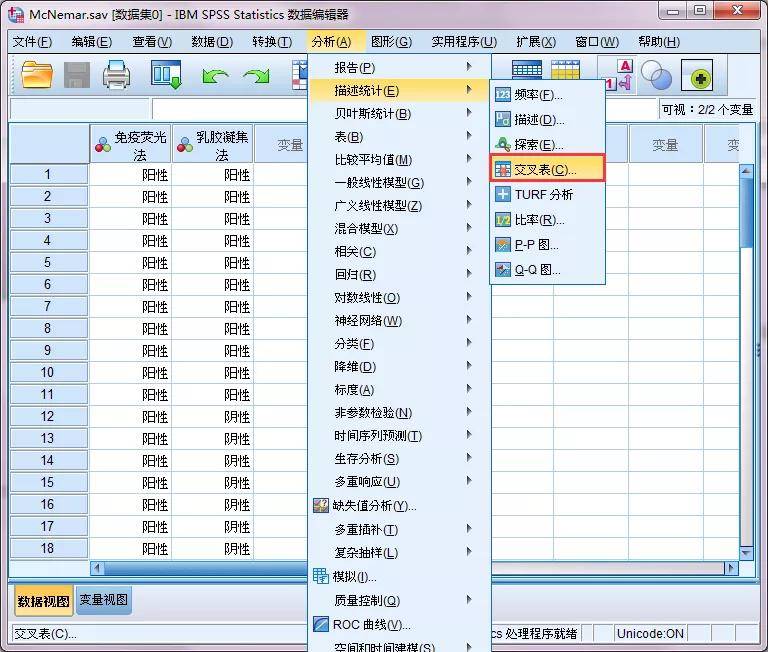The image size is (768, 652).
Task: Click the Save disk icon
Action: [x=77, y=75]
